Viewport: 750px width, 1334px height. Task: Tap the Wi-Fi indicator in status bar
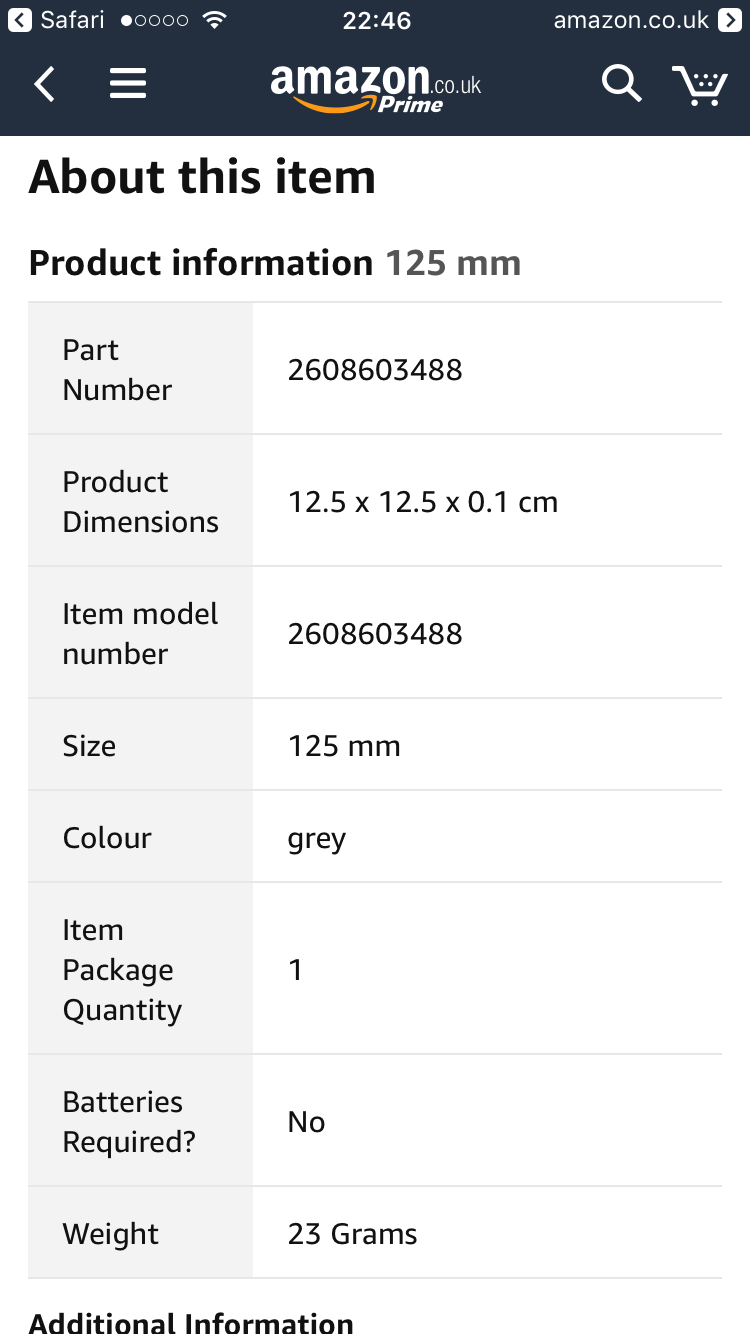pos(213,20)
